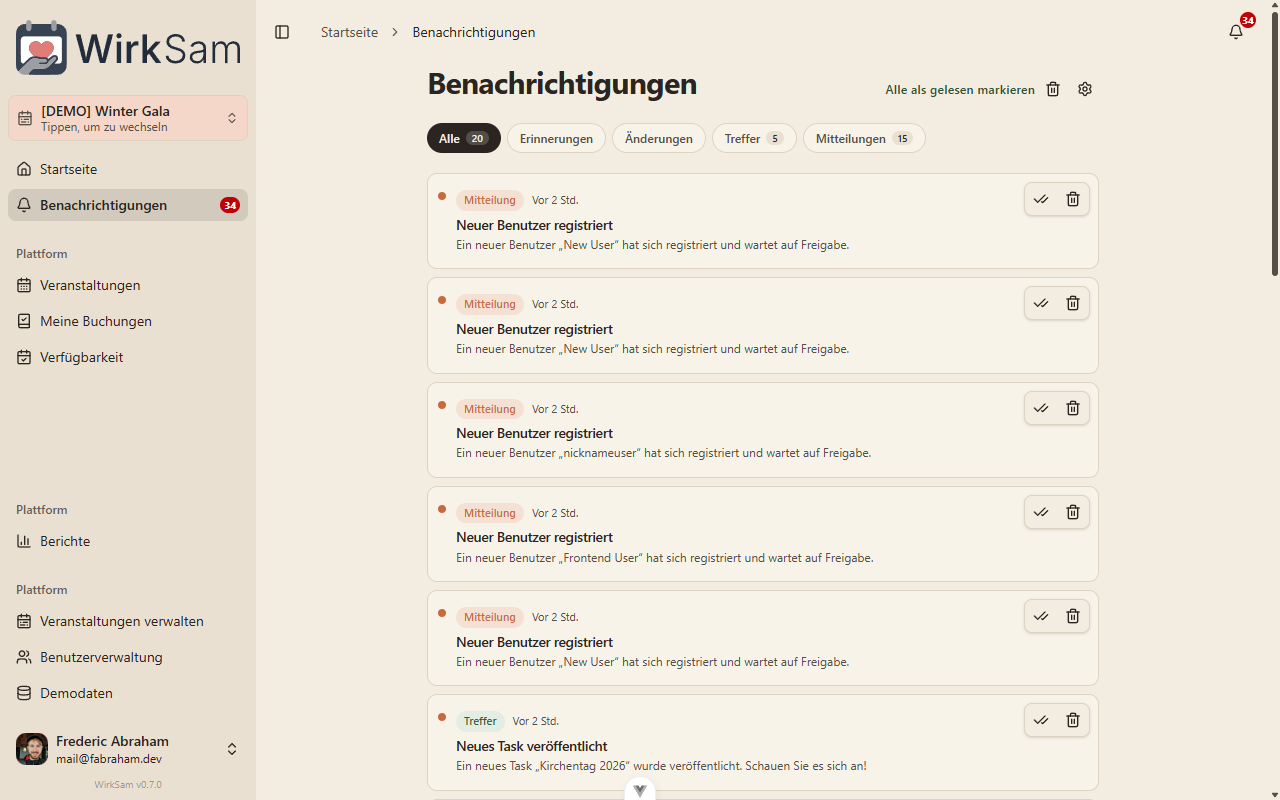Select the Alle filter tab
The width and height of the screenshot is (1280, 800).
click(x=464, y=138)
